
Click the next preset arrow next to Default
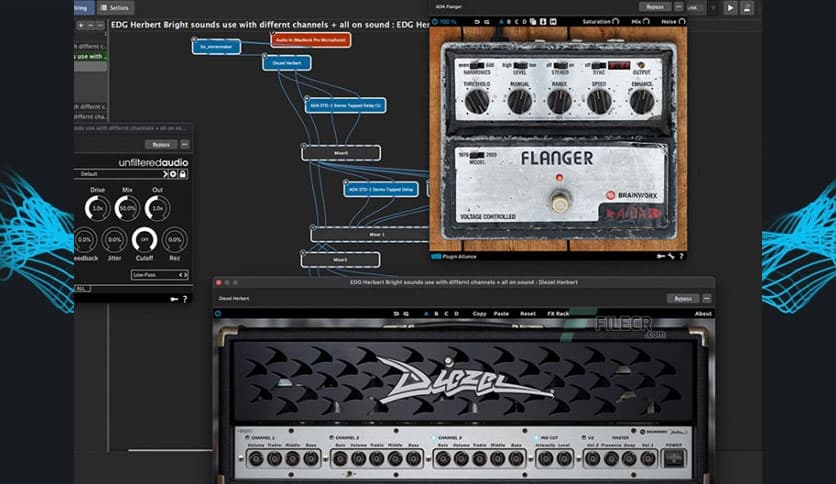165,174
